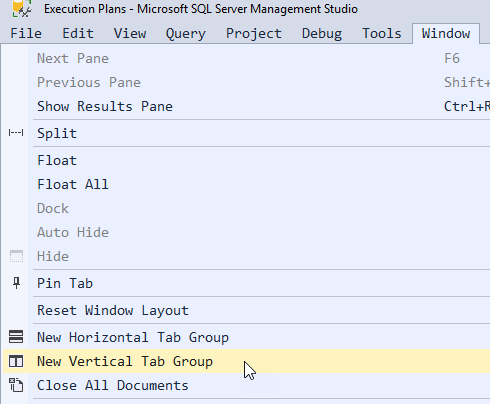Click the Split icon in Window menu

click(x=16, y=133)
